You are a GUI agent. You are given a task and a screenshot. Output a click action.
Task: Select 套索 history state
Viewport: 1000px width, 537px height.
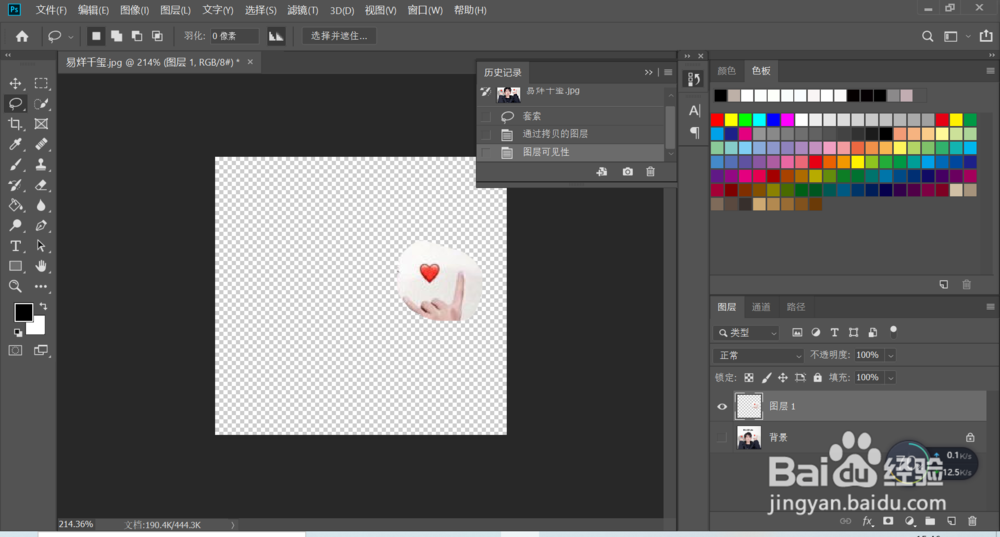point(571,116)
